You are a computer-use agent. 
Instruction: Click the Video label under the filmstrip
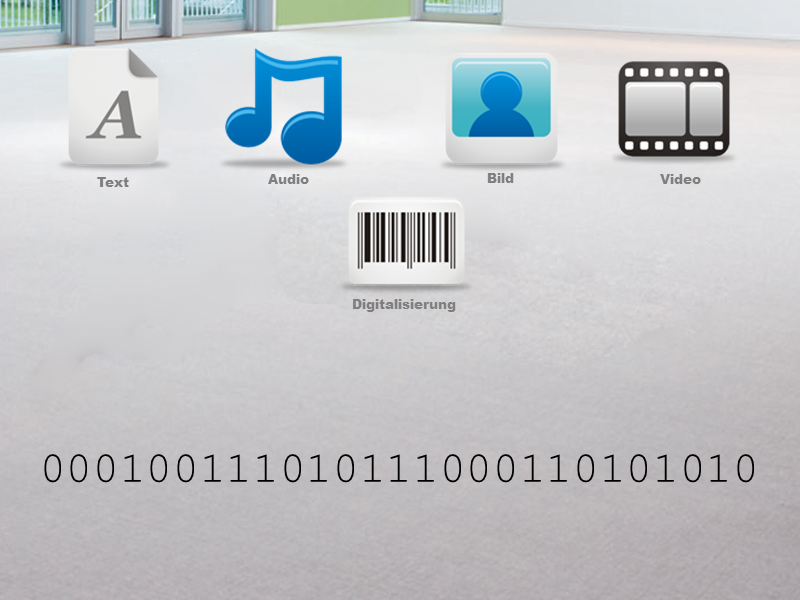point(681,180)
